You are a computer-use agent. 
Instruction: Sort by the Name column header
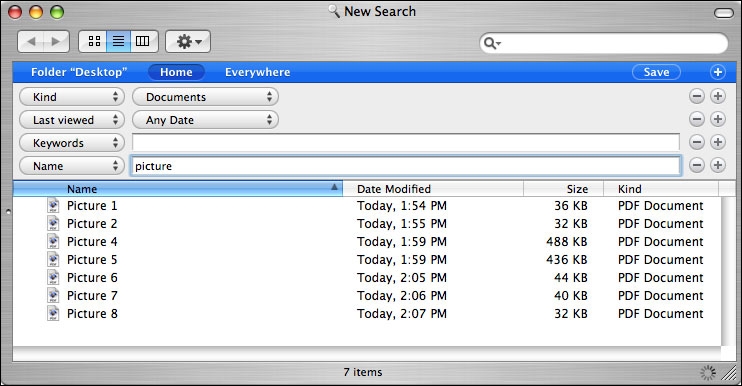(177, 189)
